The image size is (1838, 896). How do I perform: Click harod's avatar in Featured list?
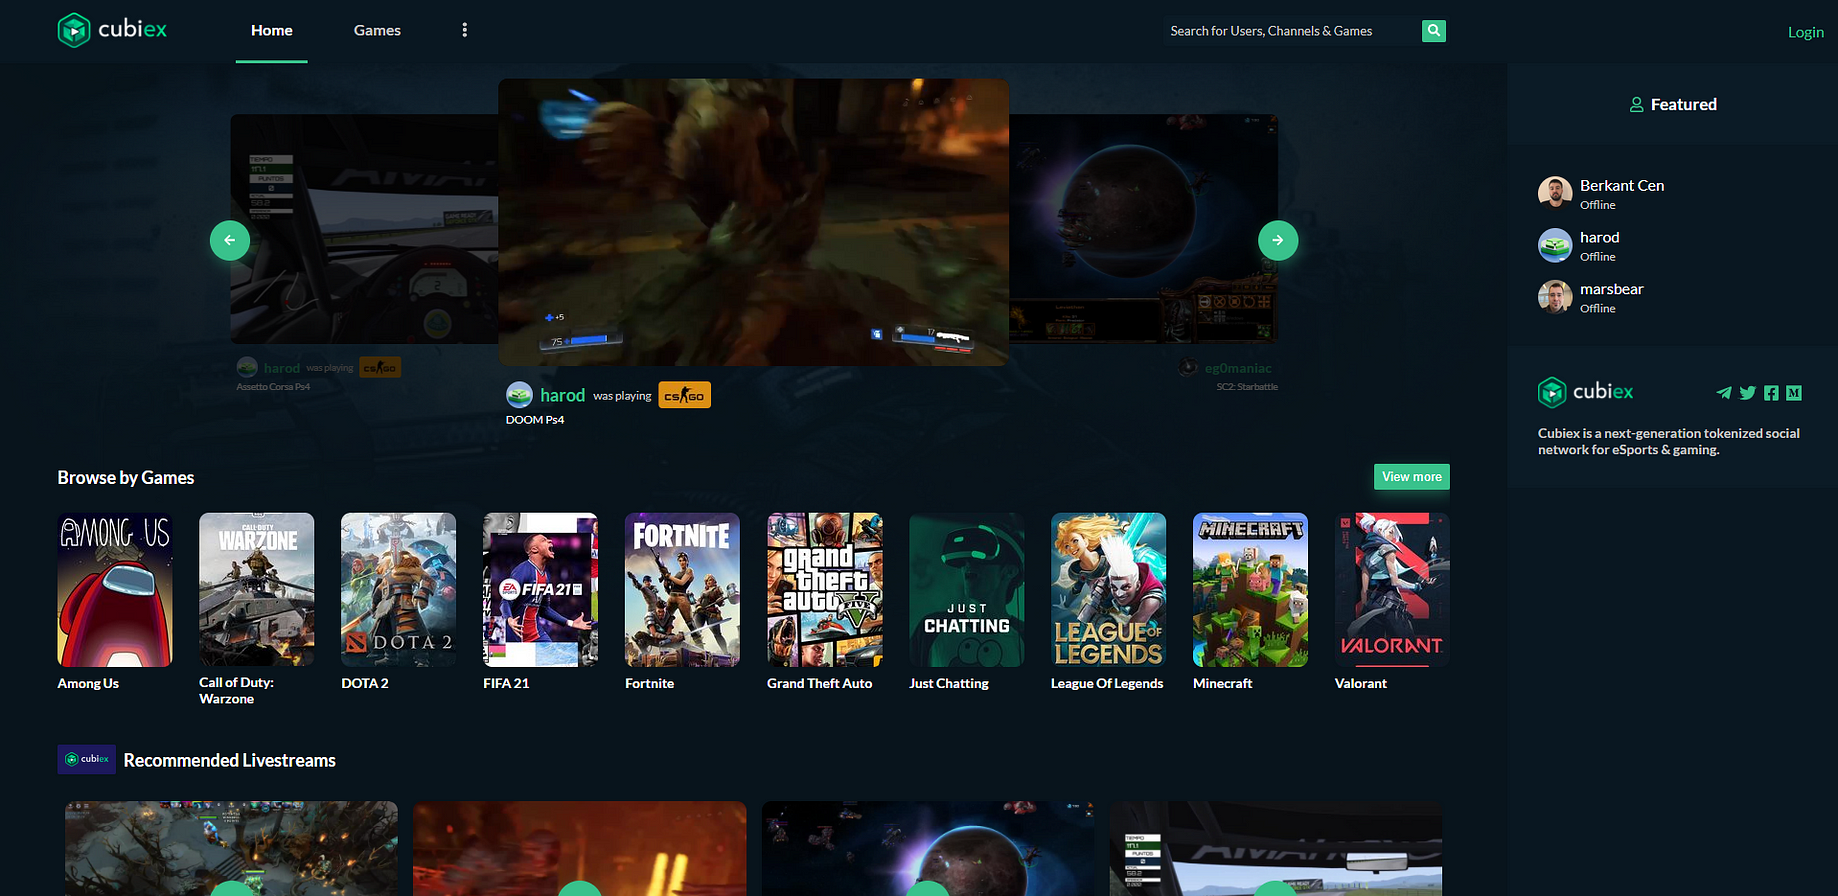[x=1555, y=245]
